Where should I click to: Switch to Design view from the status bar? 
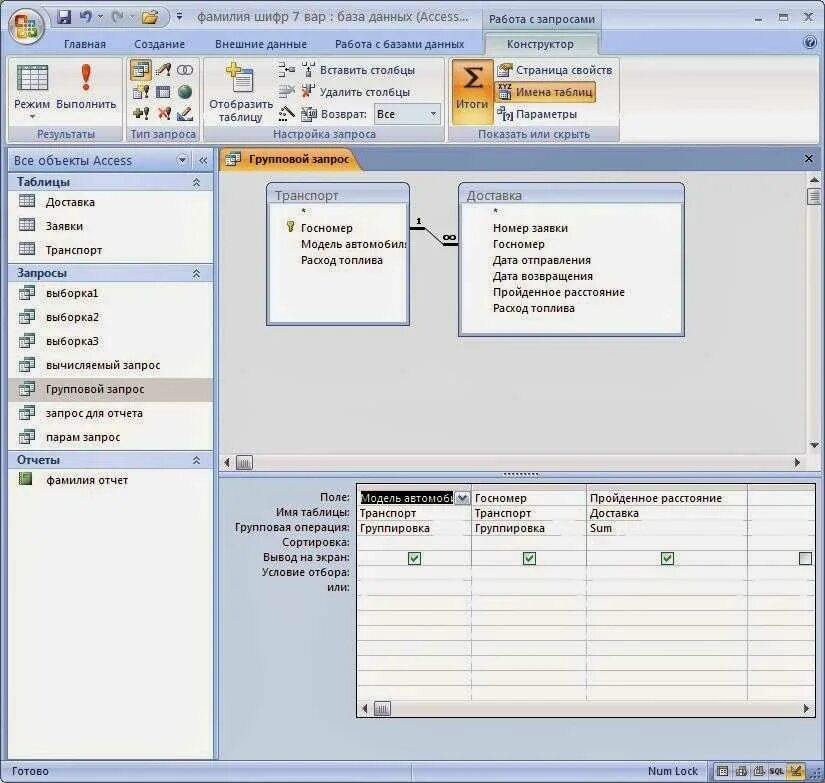coord(796,771)
